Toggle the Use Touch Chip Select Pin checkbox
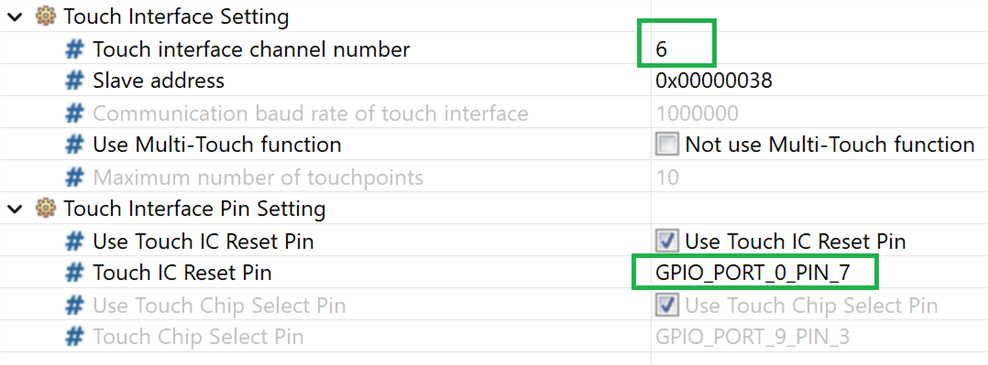Screen dimensions: 988x365 tap(667, 305)
